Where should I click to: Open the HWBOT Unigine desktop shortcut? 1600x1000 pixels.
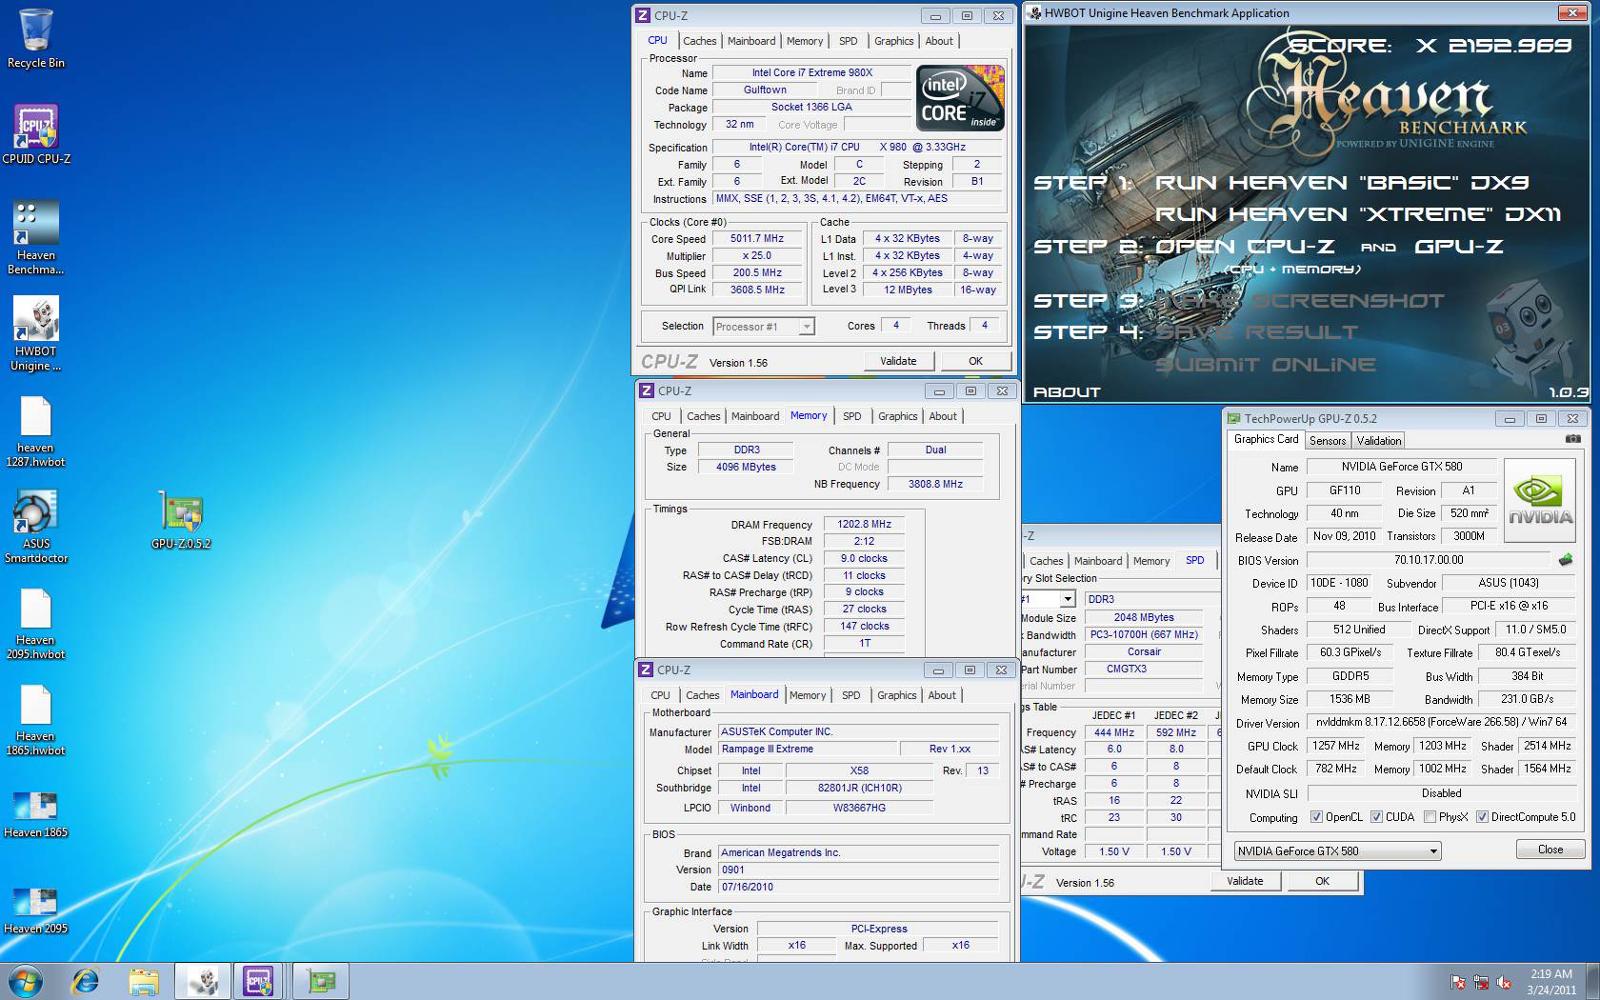coord(36,334)
